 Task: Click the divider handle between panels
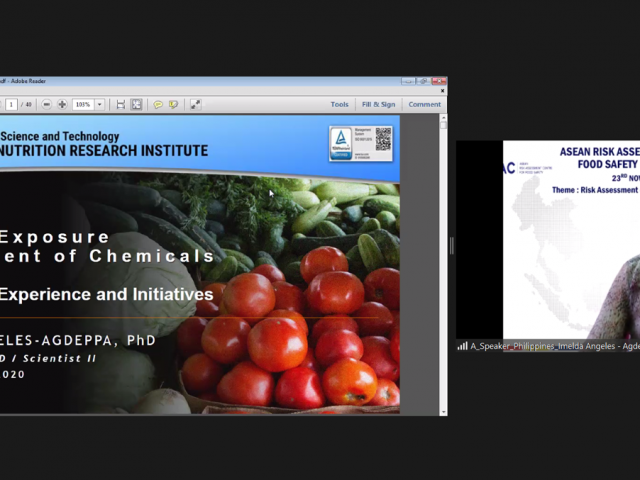pyautogui.click(x=451, y=245)
